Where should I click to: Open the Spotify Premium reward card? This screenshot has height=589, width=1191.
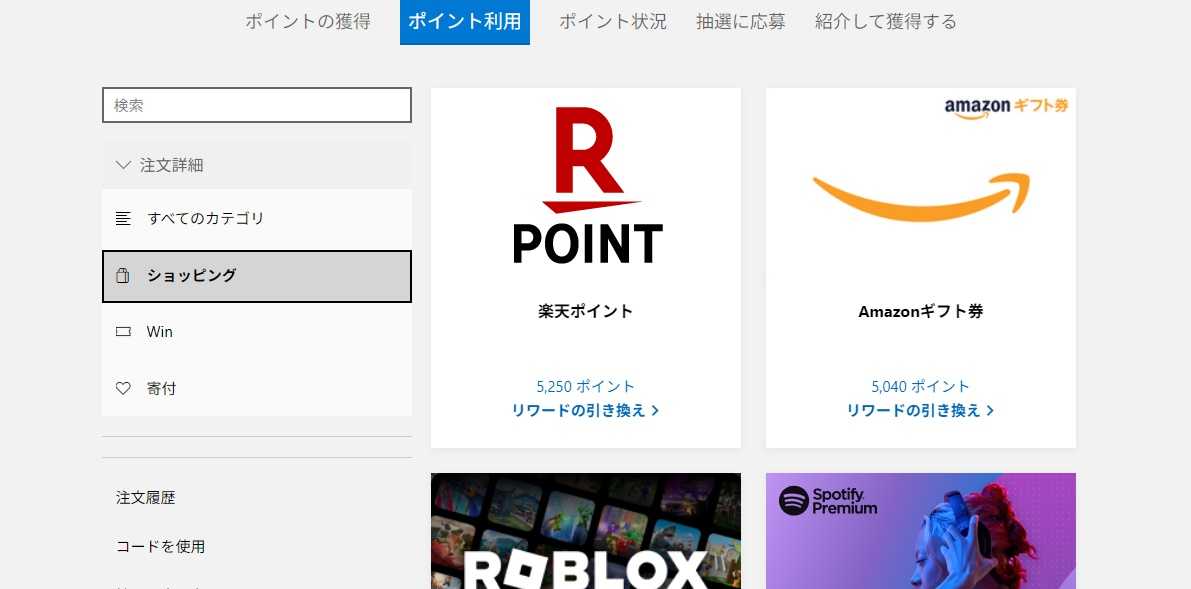pyautogui.click(x=921, y=531)
